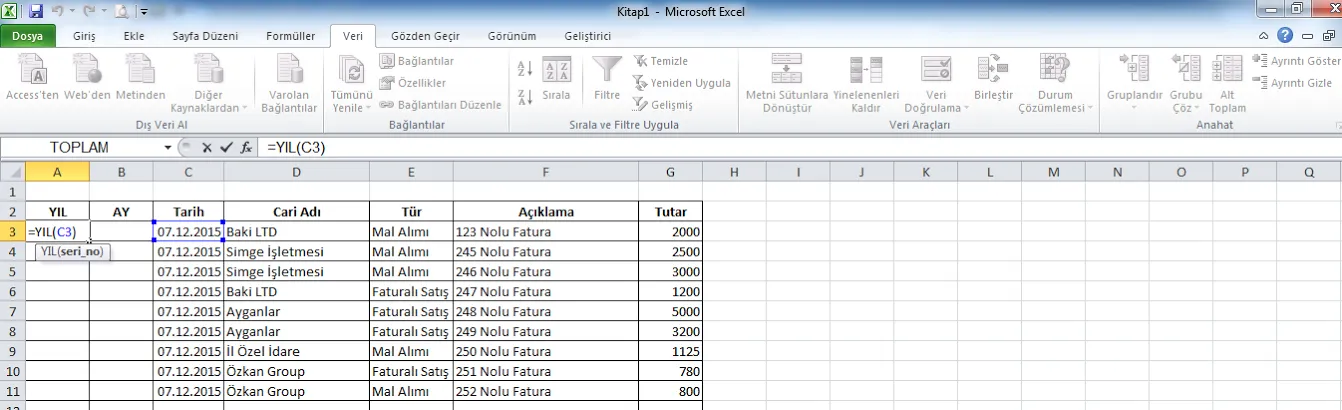
Task: Open the name box dropdown arrow
Action: 168,147
